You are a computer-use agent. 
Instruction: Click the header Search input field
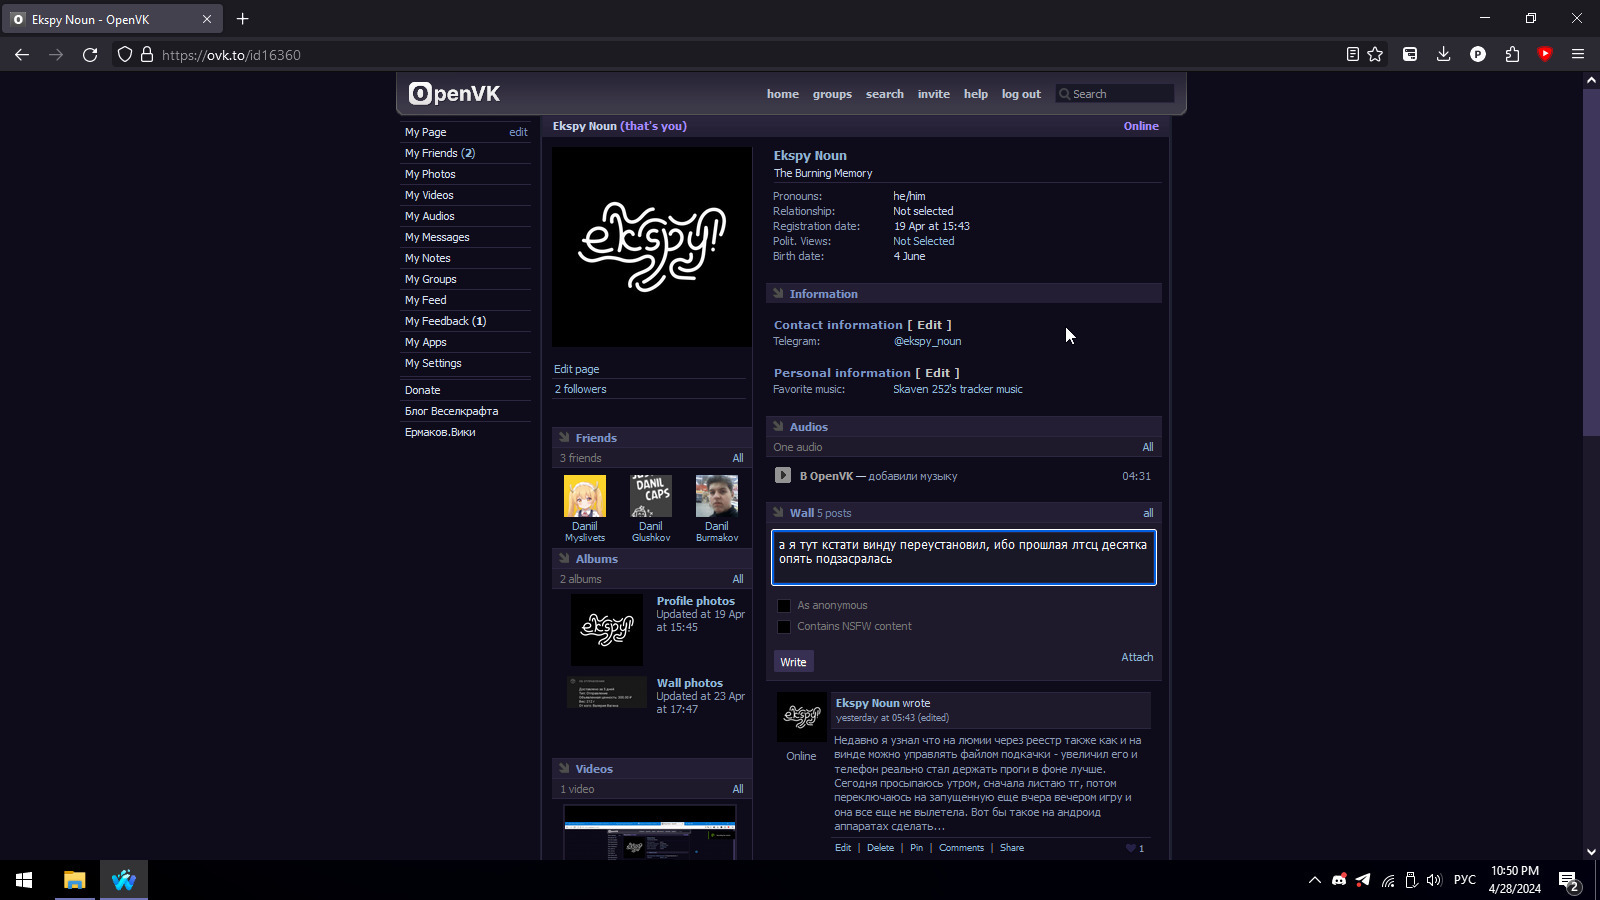[1120, 94]
